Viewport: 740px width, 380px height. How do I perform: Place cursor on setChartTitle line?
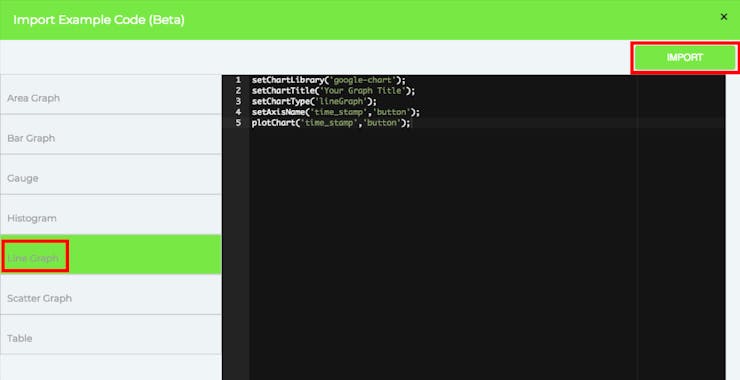(x=333, y=91)
